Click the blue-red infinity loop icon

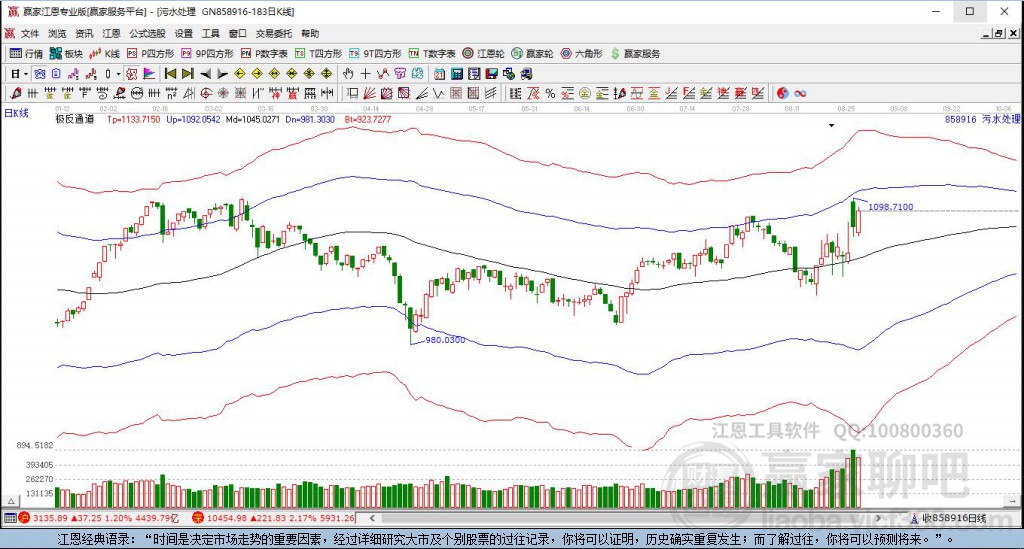[800, 93]
